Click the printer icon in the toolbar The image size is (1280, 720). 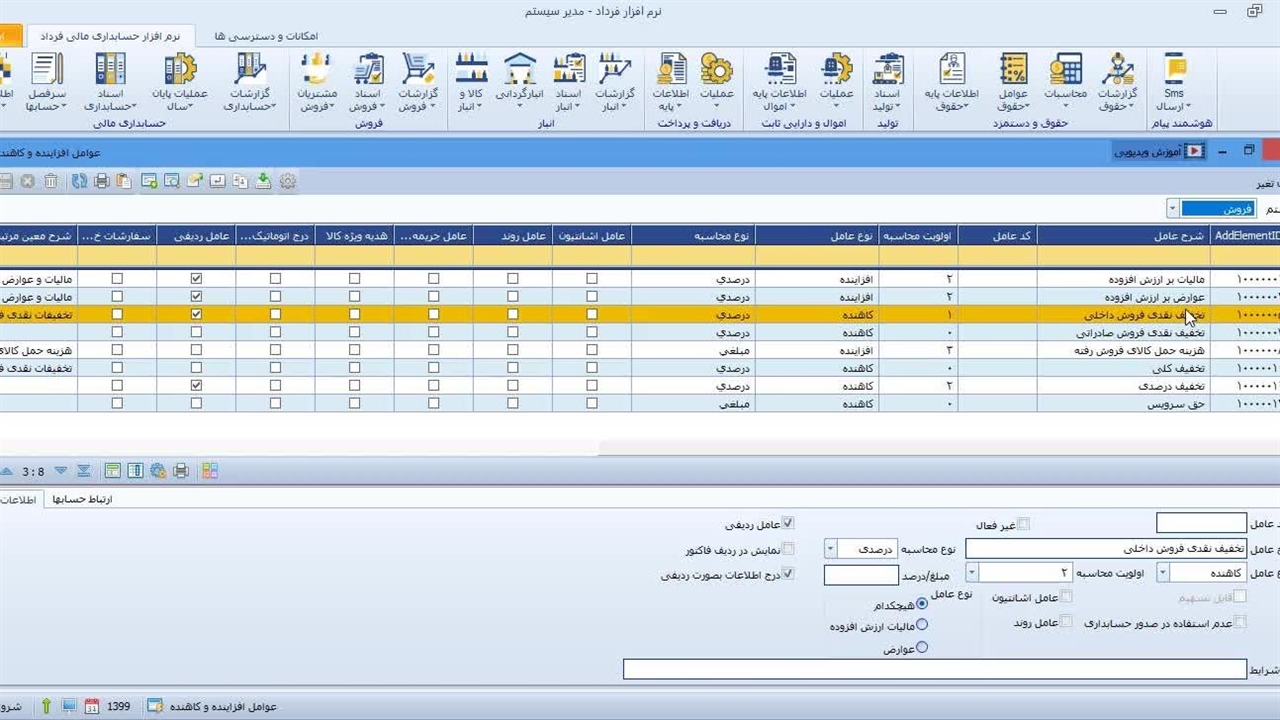click(101, 181)
